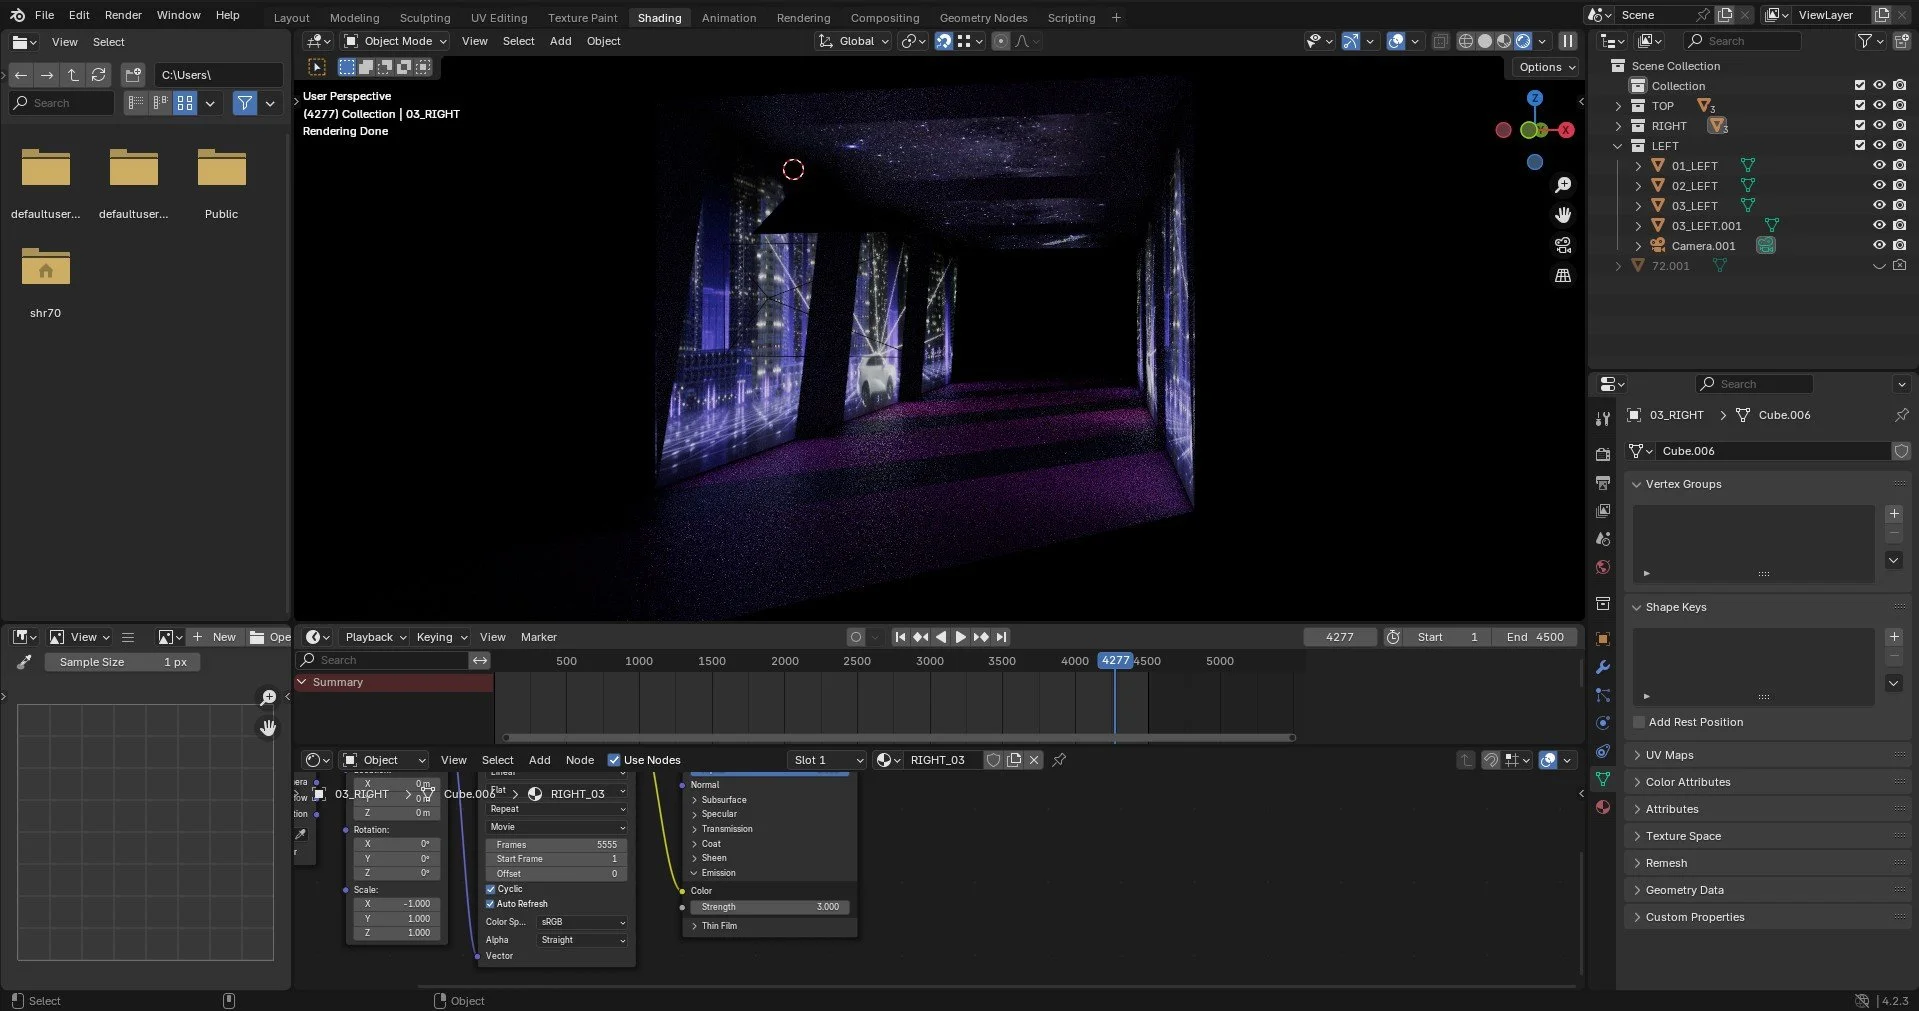
Task: Expand the UV Maps panel
Action: point(1672,755)
